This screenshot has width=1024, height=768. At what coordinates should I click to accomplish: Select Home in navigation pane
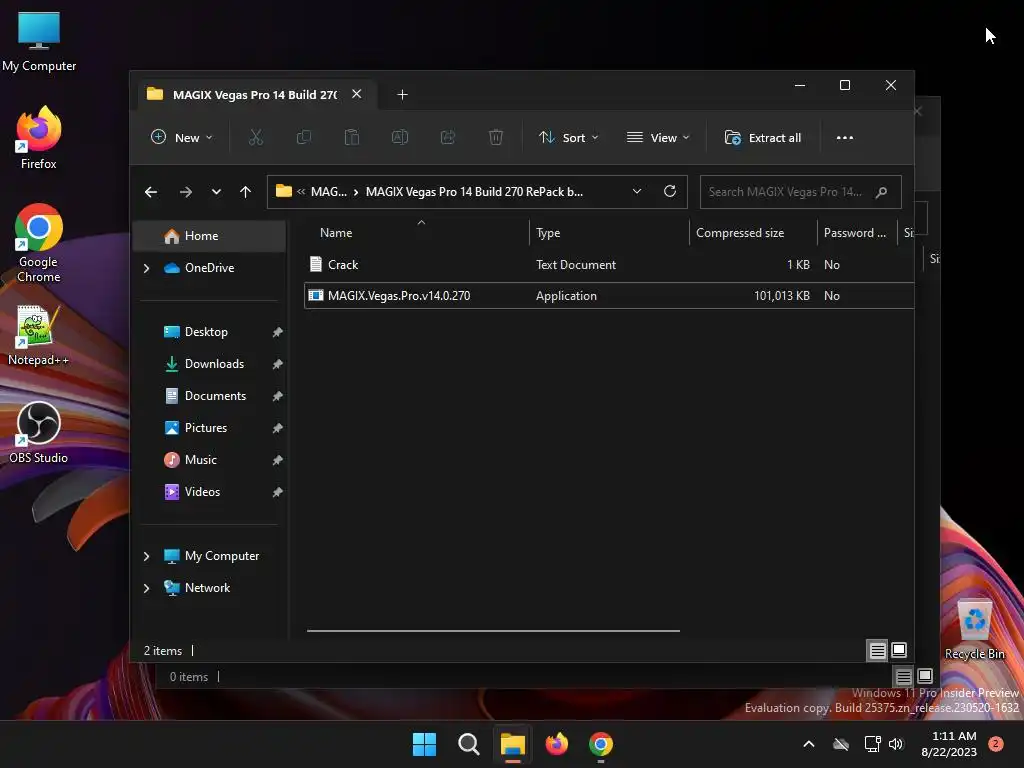click(209, 236)
